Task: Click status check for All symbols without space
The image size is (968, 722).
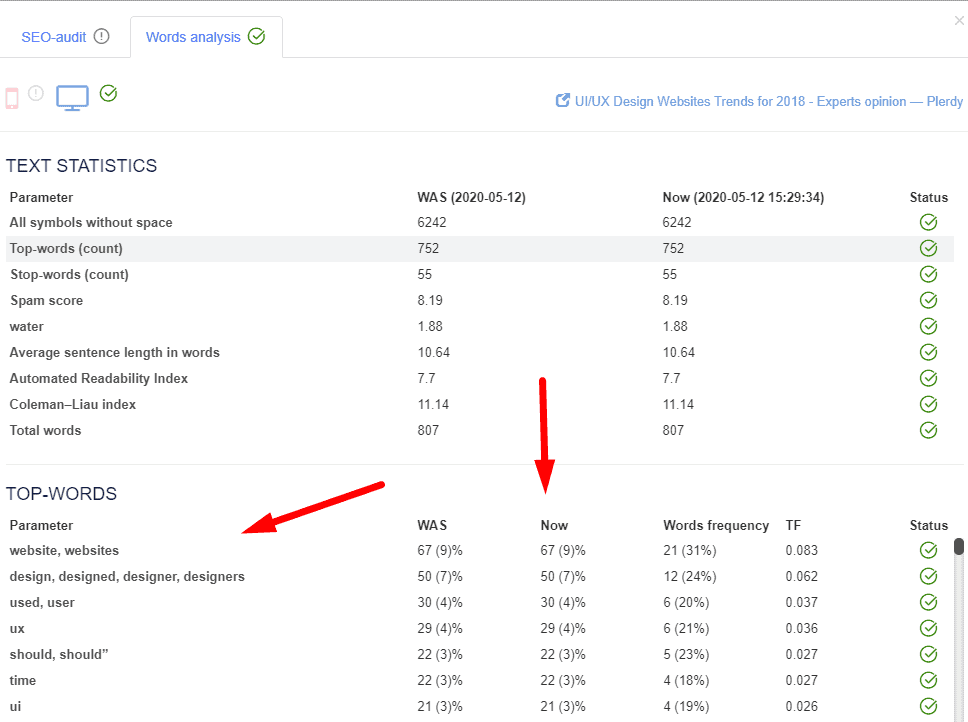Action: [x=928, y=222]
